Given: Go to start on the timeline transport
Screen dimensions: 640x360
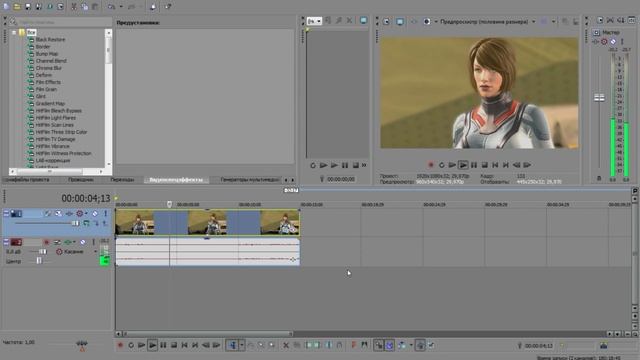Looking at the screenshot, I should (x=184, y=345).
